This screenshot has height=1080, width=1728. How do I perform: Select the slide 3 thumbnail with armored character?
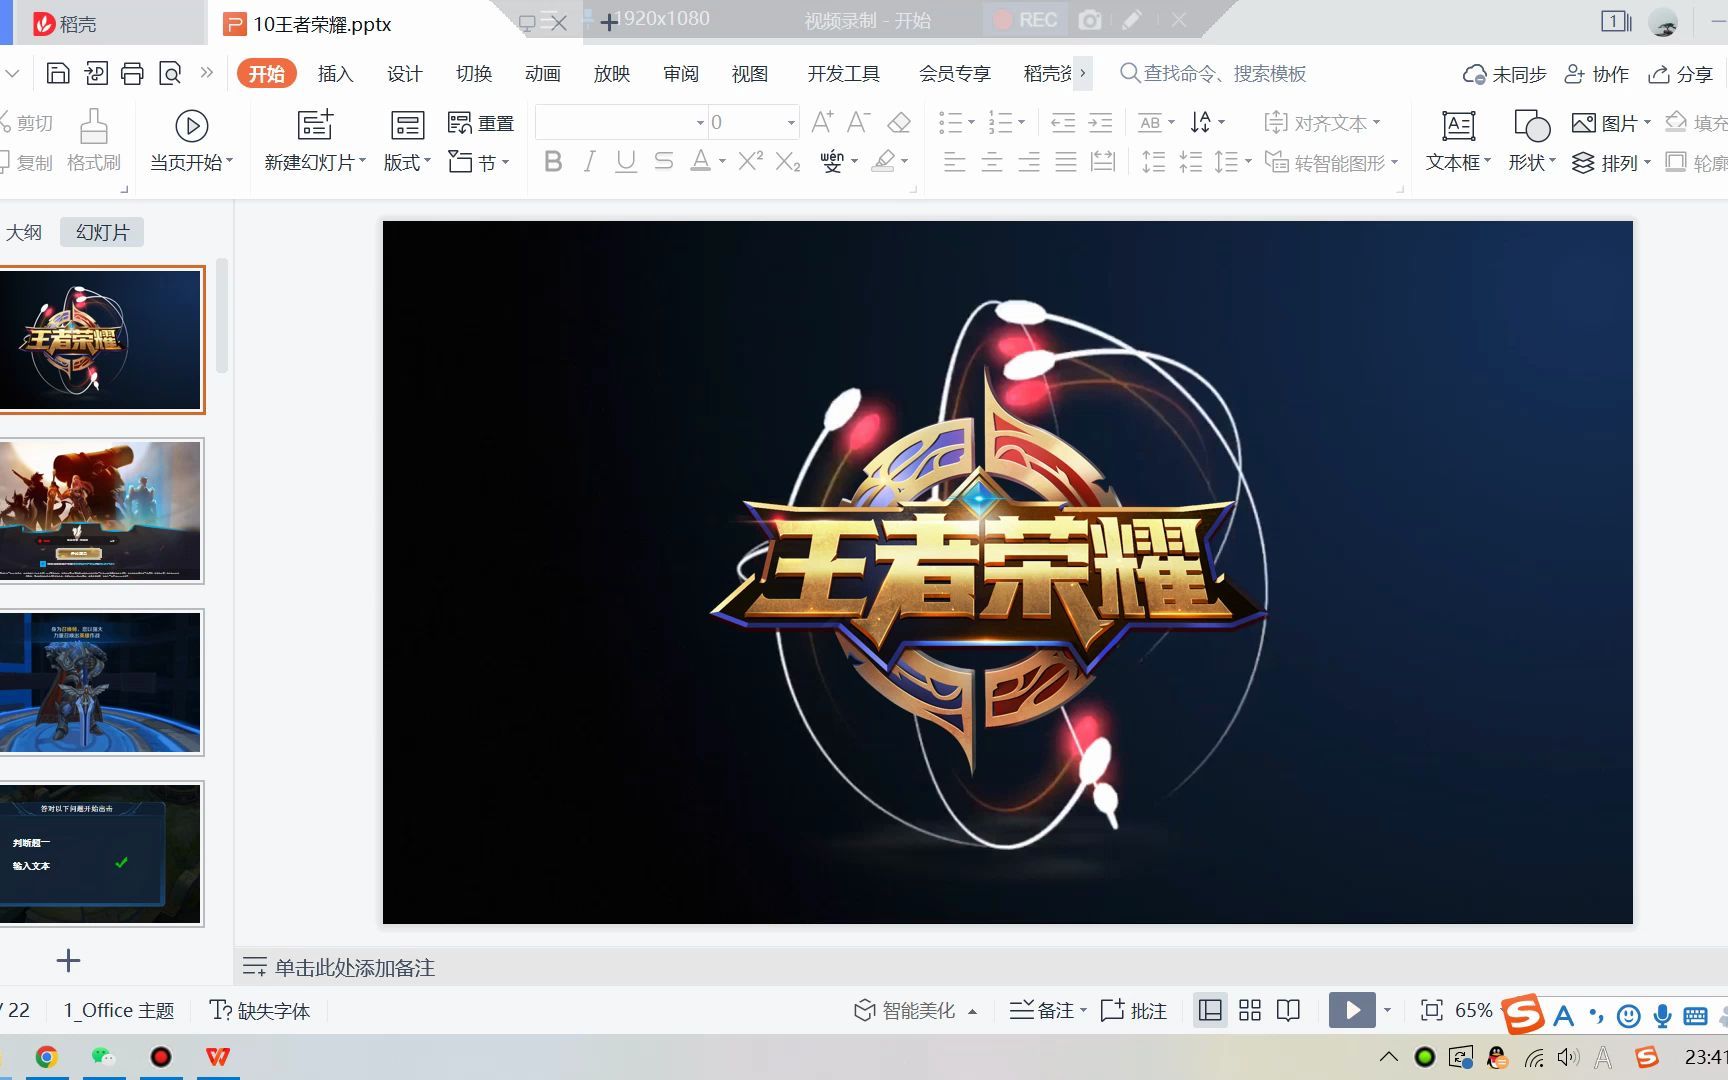101,682
